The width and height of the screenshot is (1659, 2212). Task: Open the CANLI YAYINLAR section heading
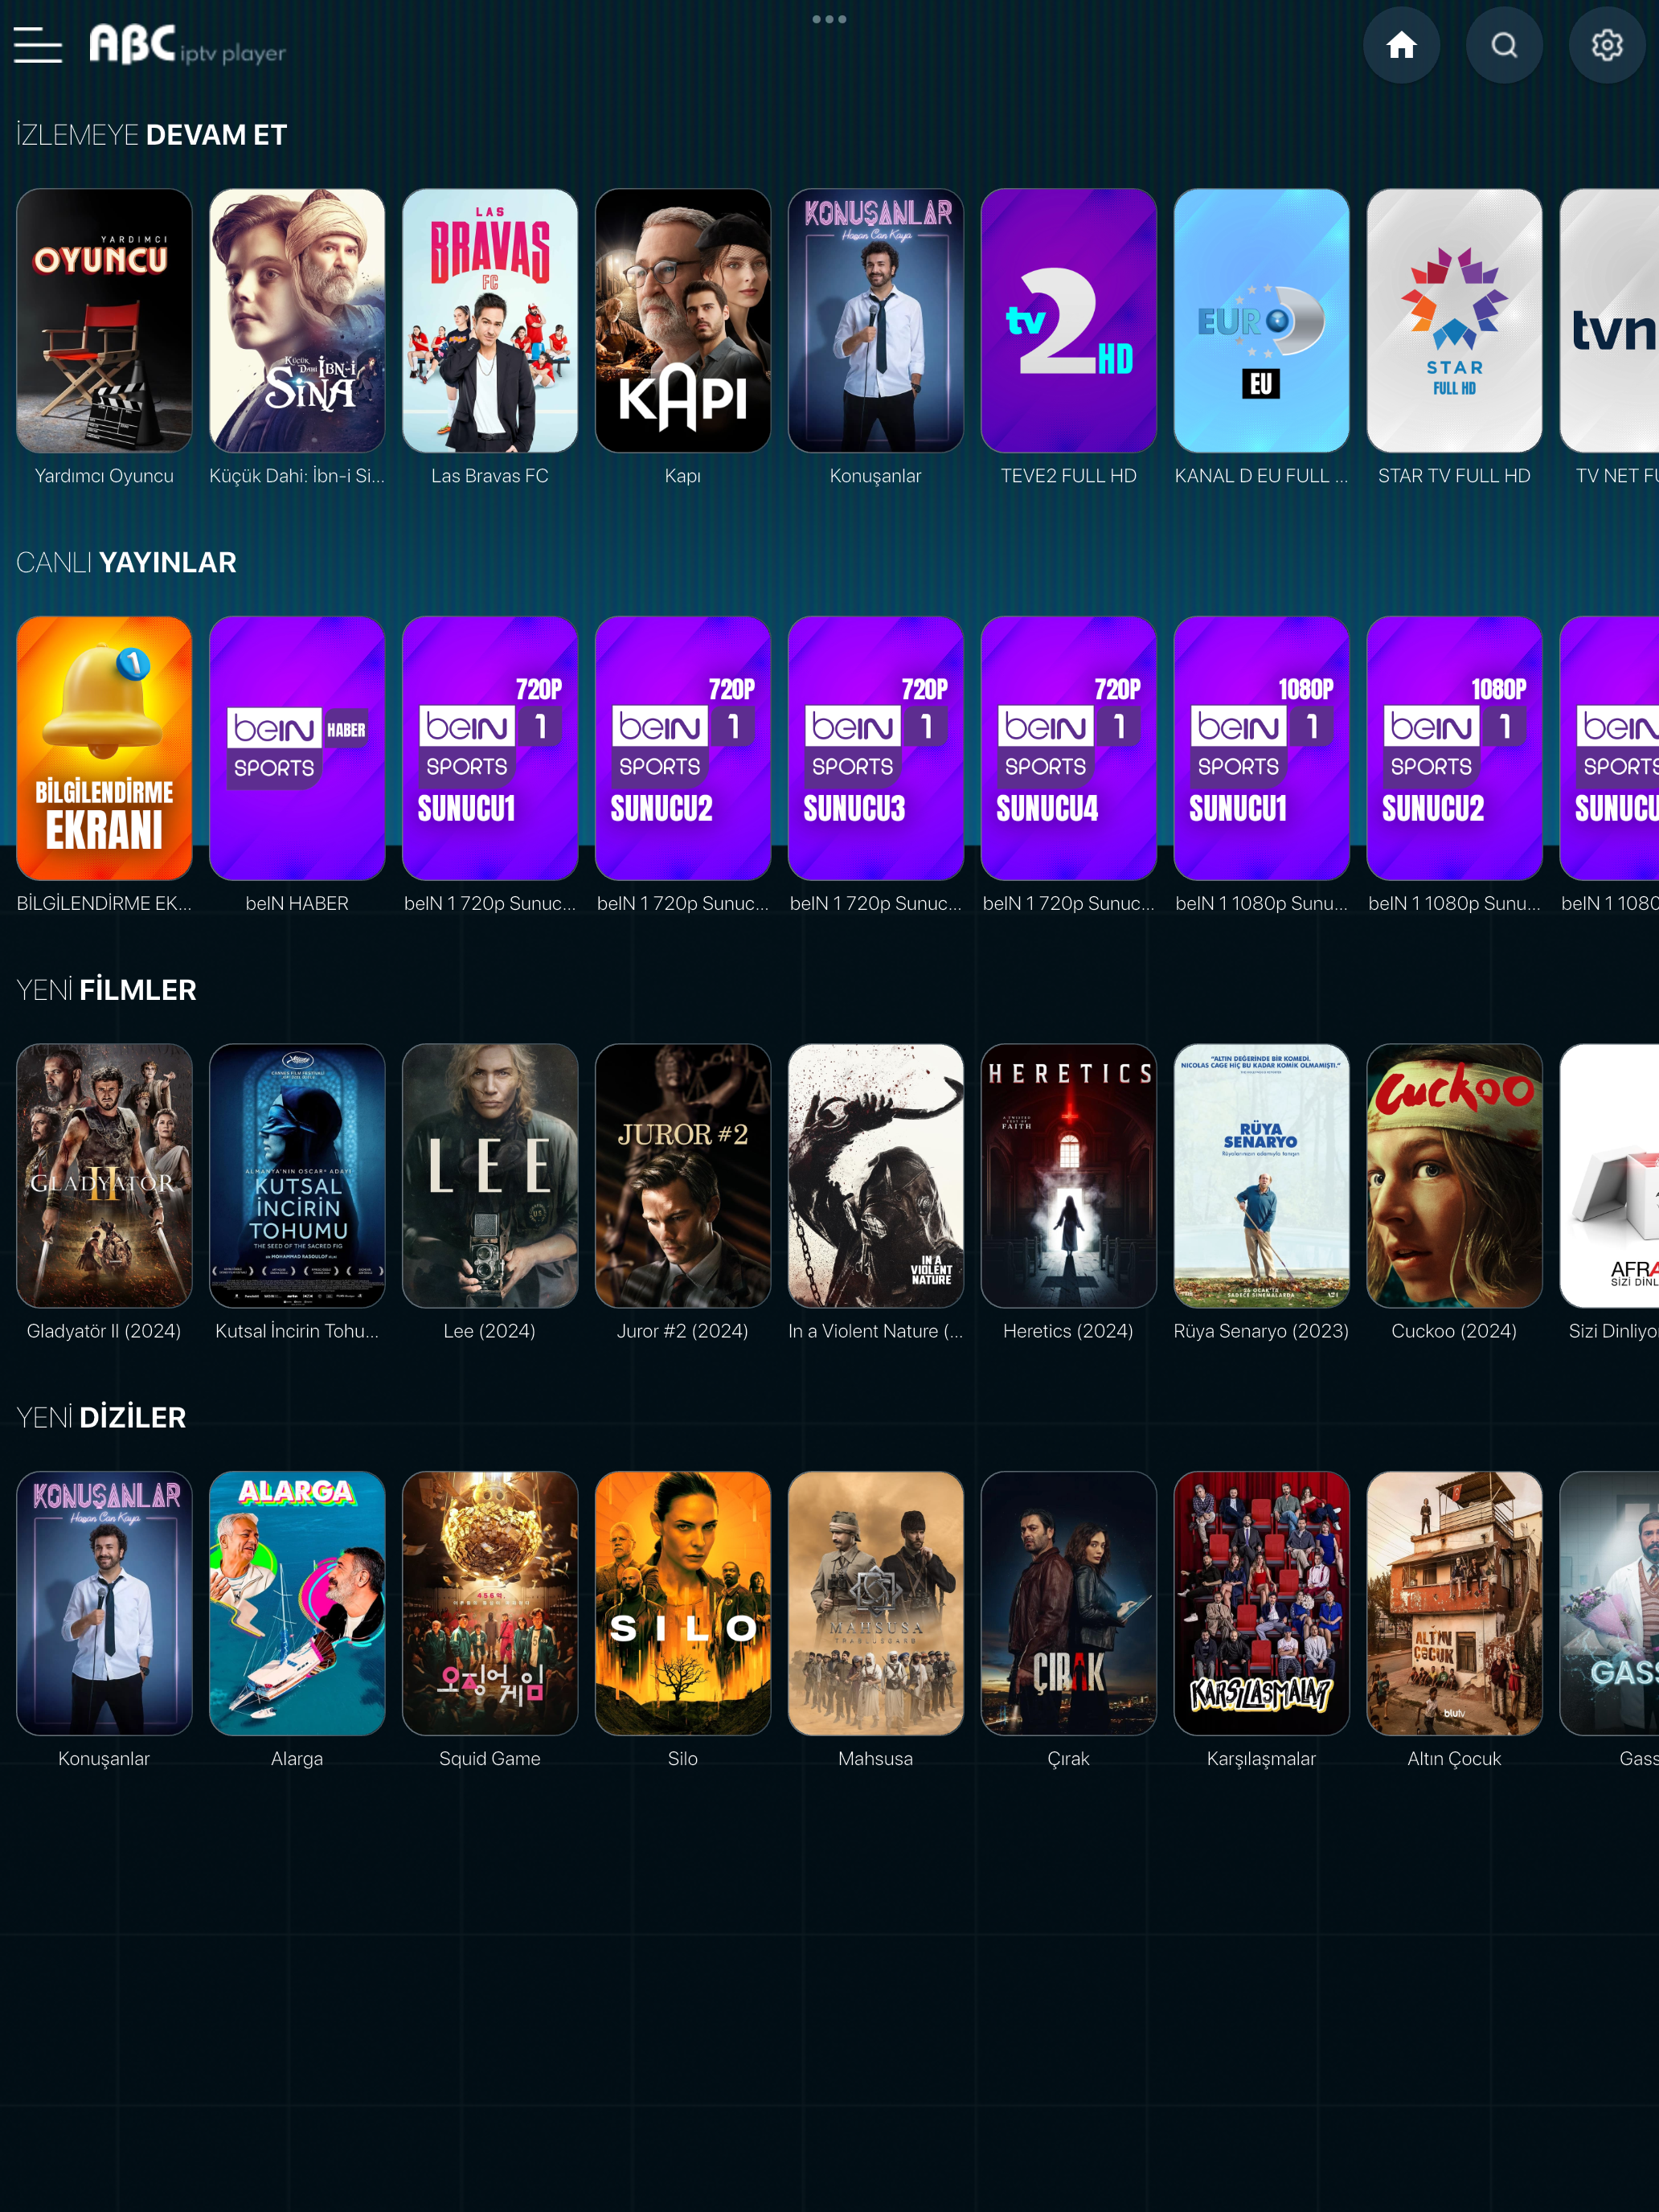point(127,562)
